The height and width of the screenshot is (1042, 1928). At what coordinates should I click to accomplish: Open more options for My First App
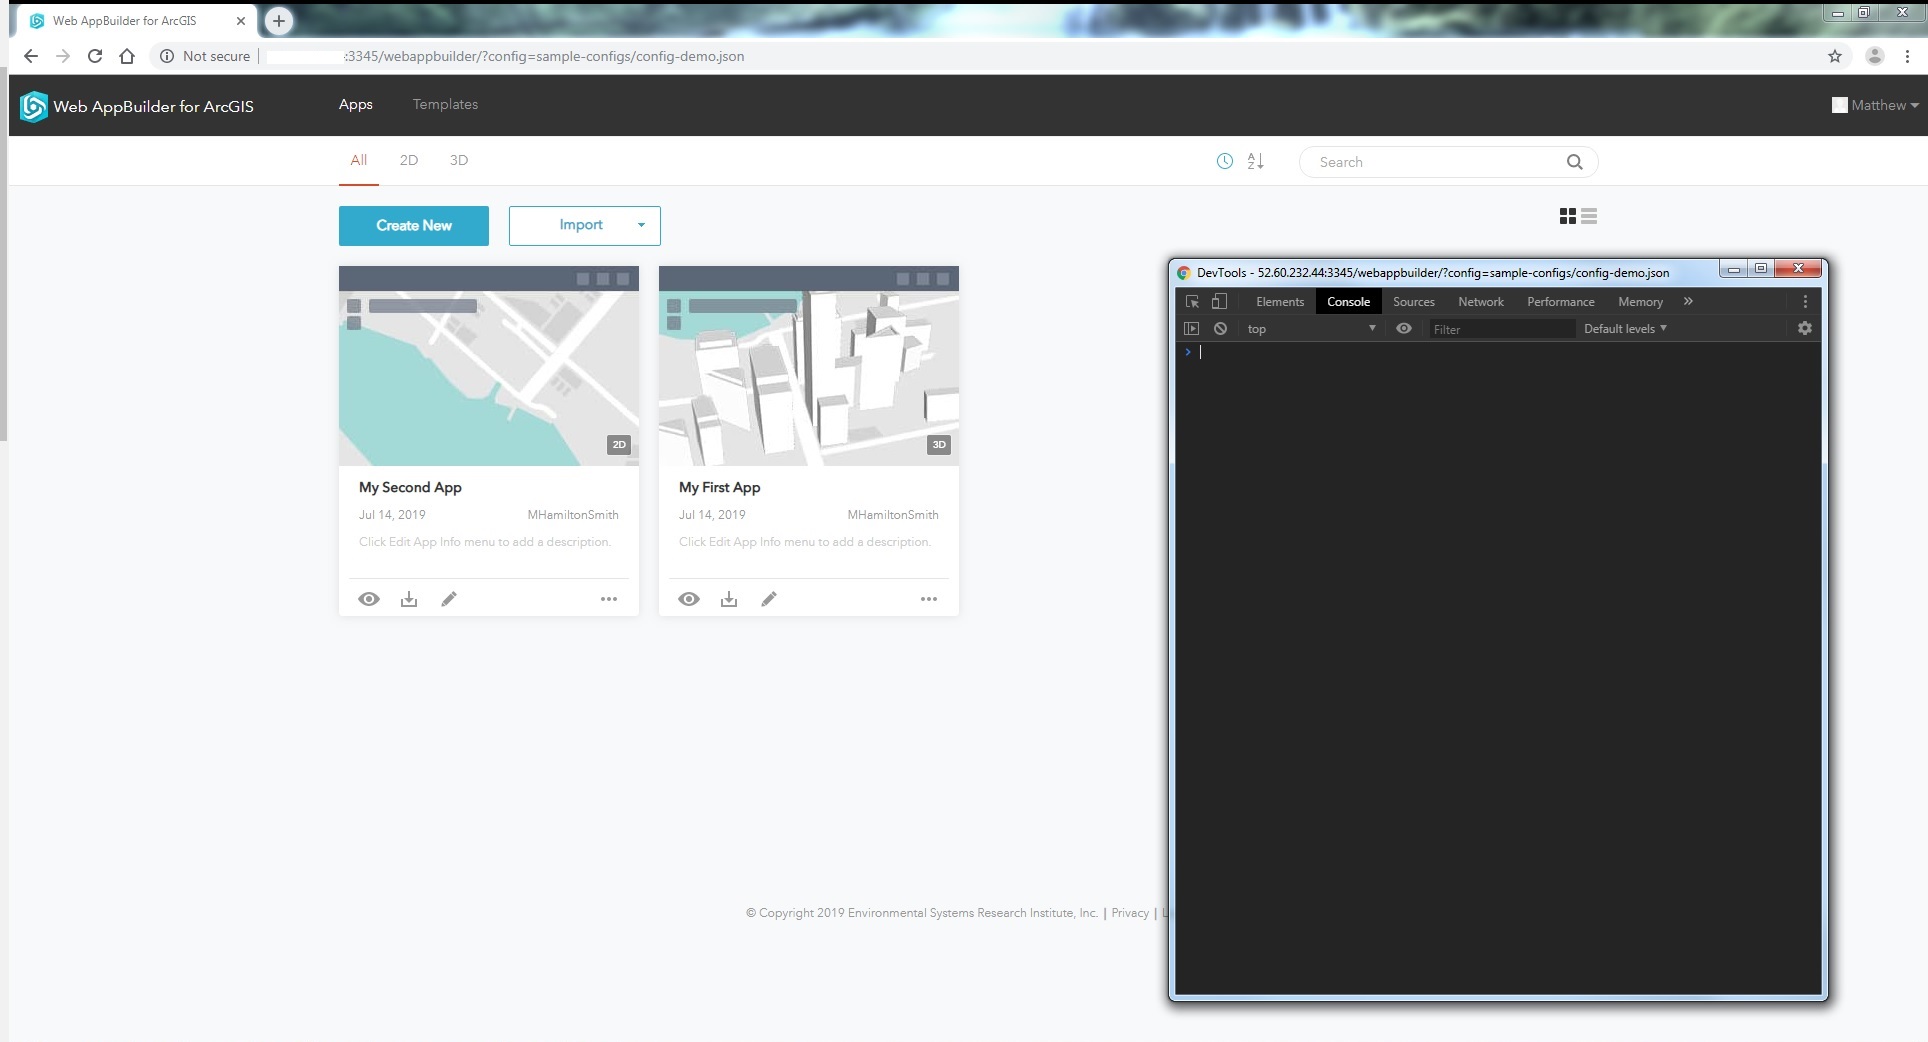(x=929, y=599)
